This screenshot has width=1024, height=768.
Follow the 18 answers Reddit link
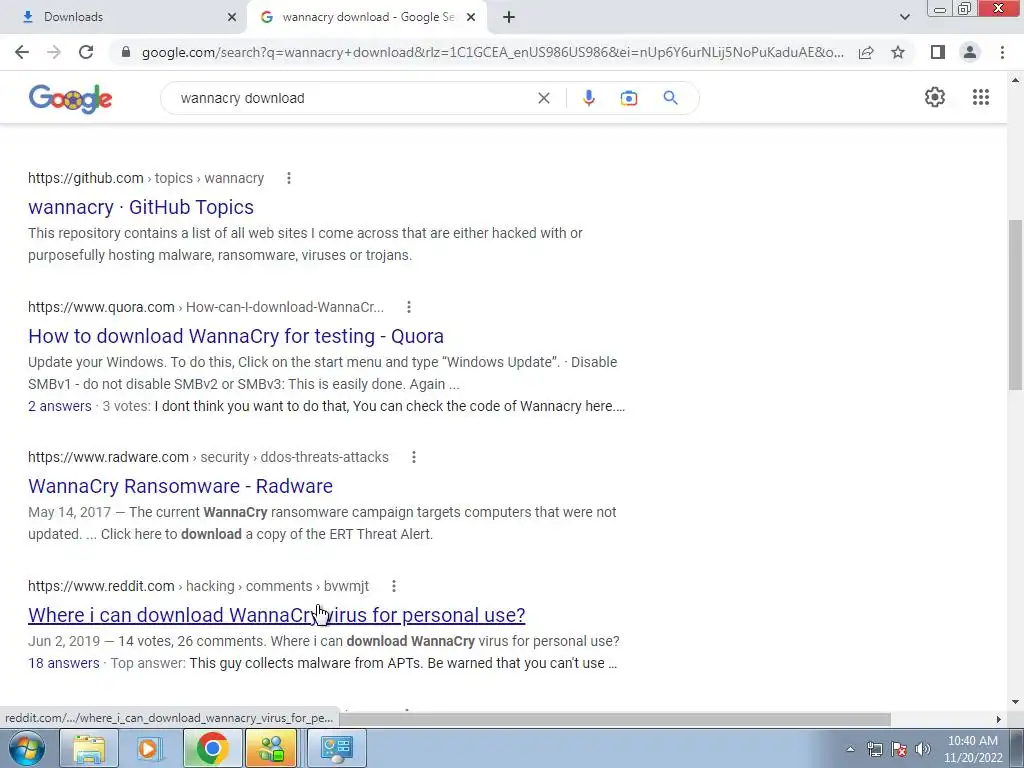(63, 664)
